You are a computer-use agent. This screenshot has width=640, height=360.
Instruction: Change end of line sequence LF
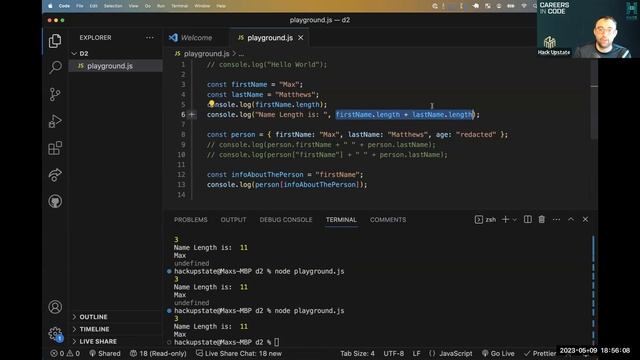[x=416, y=353]
